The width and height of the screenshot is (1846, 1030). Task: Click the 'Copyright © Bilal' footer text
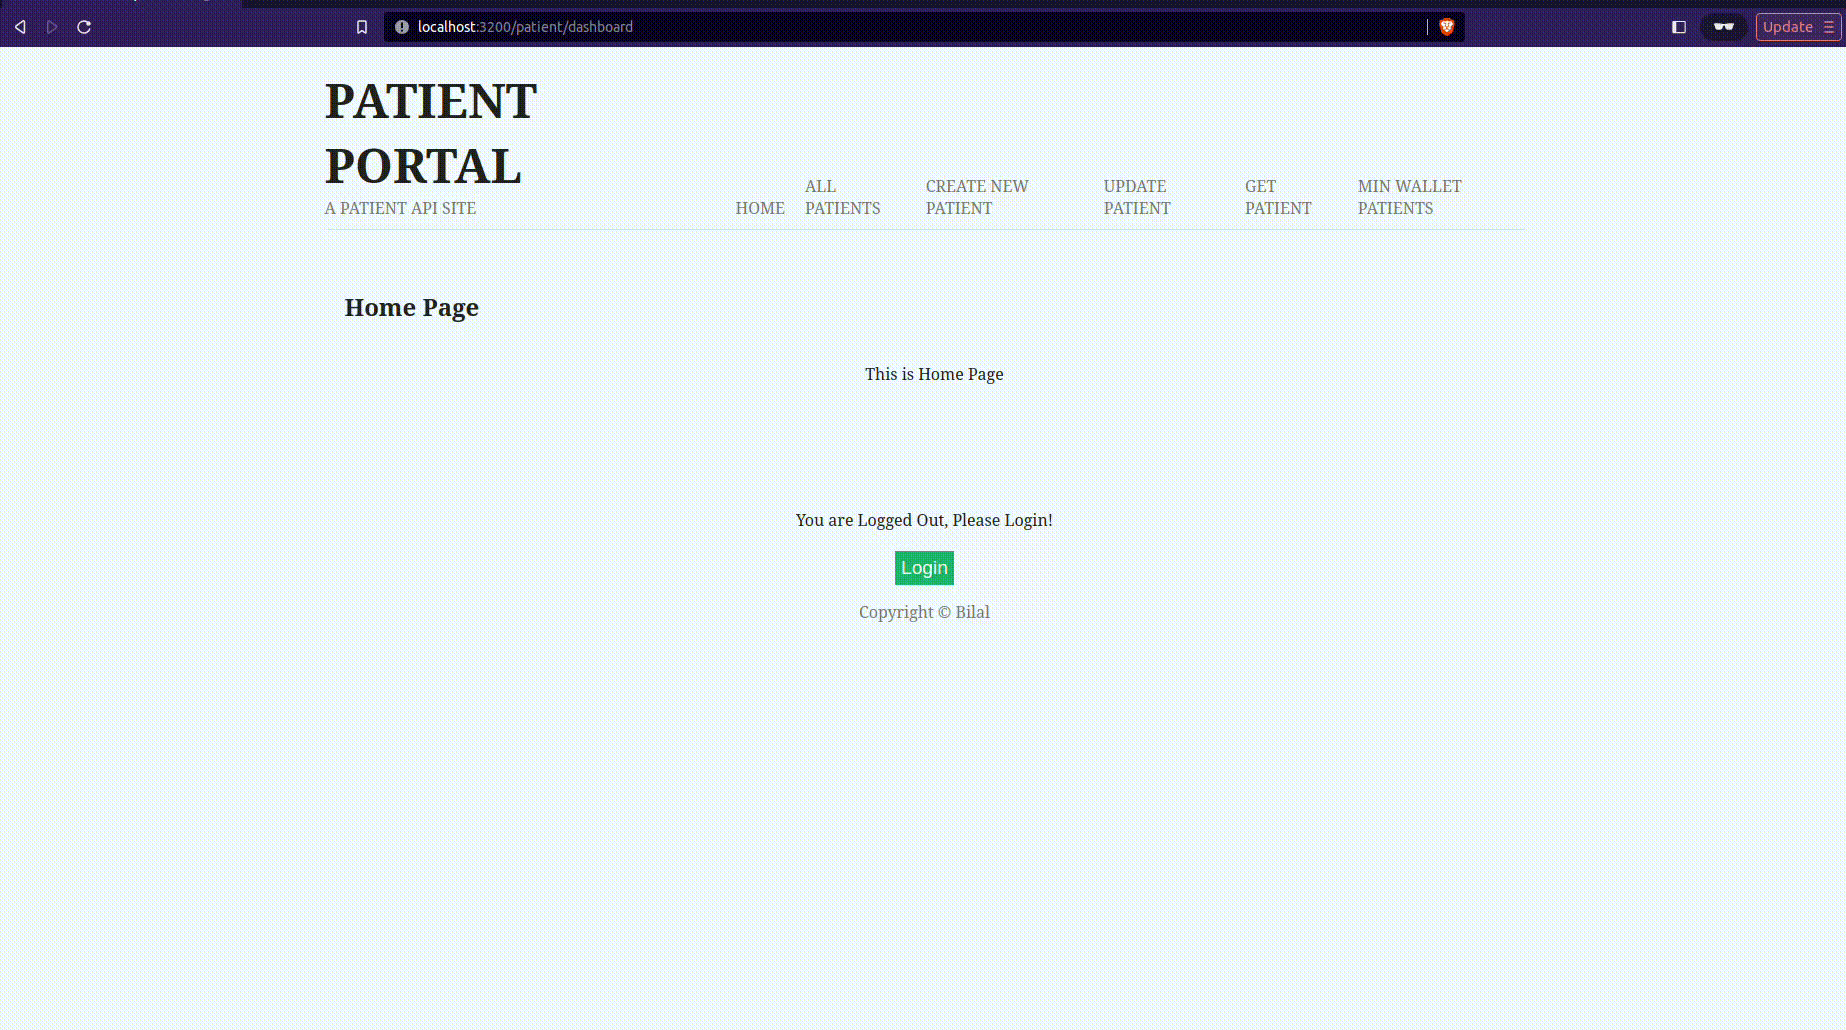pyautogui.click(x=924, y=612)
